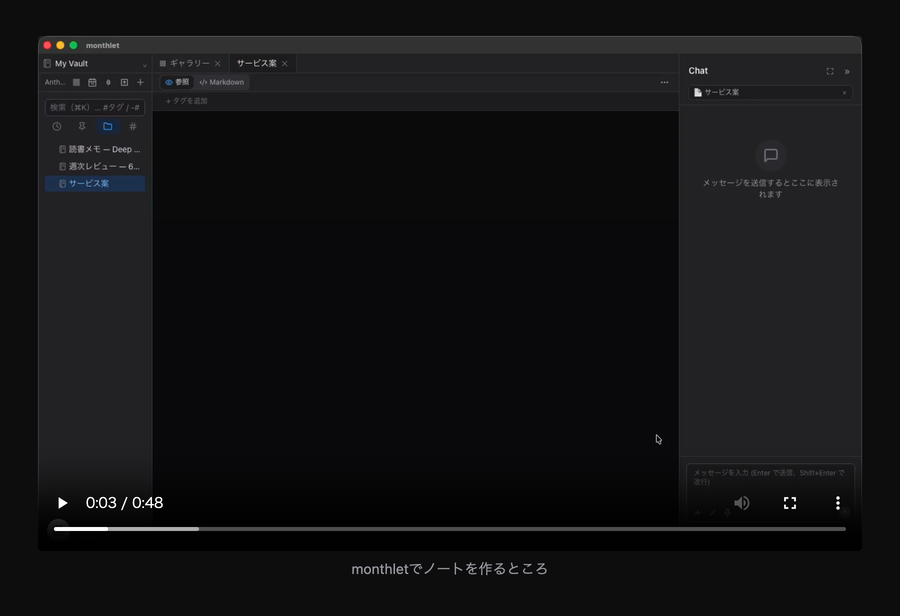Click the diamond-shaped icon in sidebar toolbar
The width and height of the screenshot is (900, 616).
pos(108,82)
